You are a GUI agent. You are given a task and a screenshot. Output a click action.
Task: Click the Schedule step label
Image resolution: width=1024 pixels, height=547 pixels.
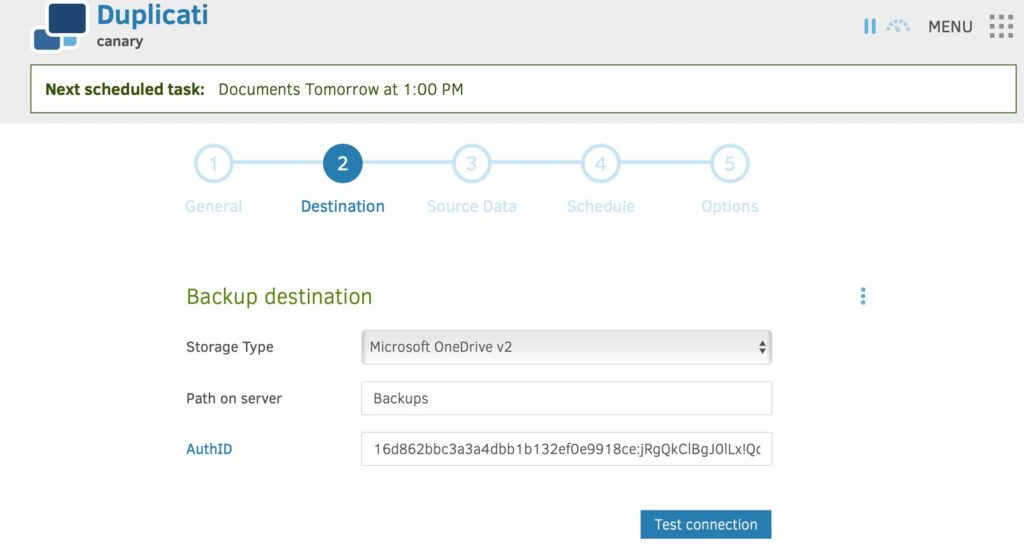pos(601,206)
